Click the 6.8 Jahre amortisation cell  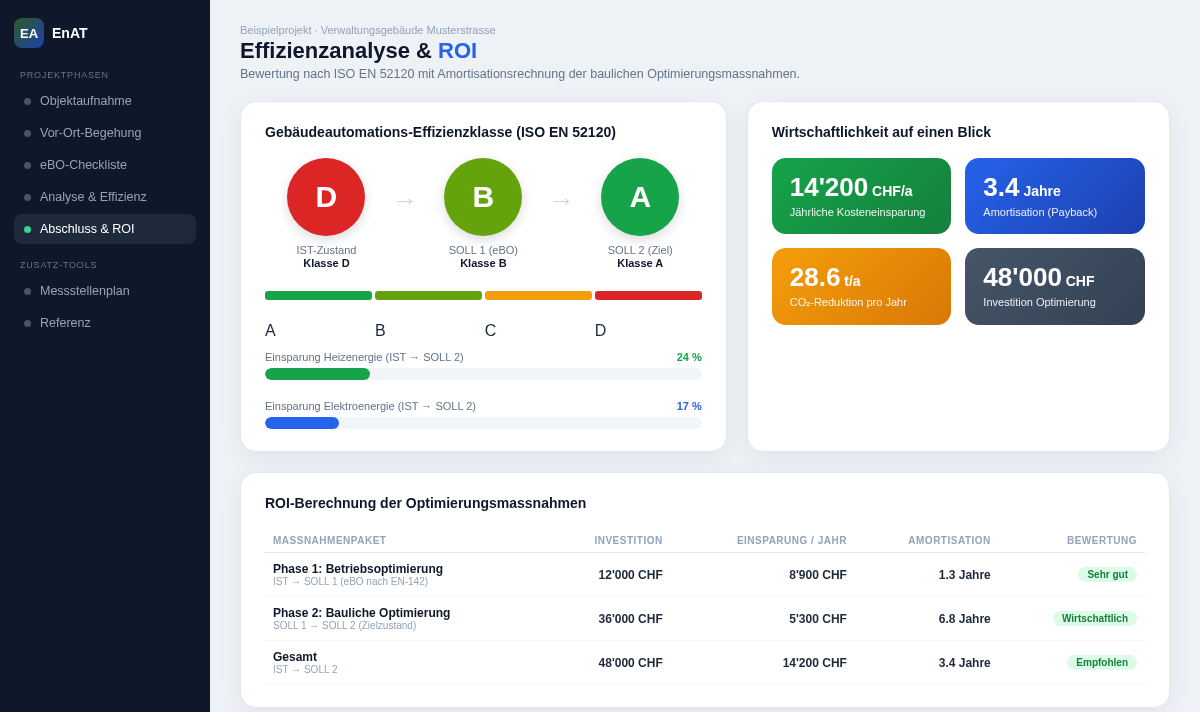coord(965,619)
